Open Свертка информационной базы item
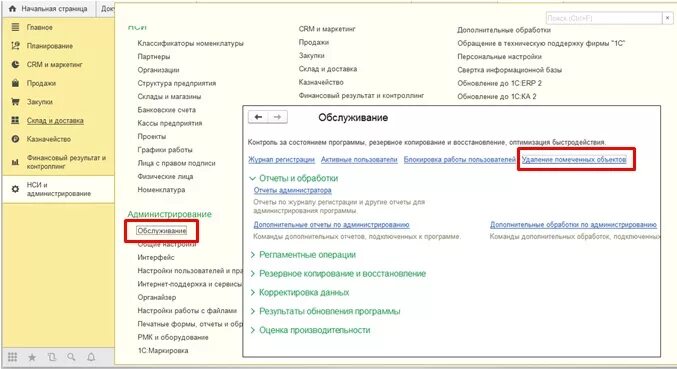Screen dimensions: 677x369 coord(509,70)
